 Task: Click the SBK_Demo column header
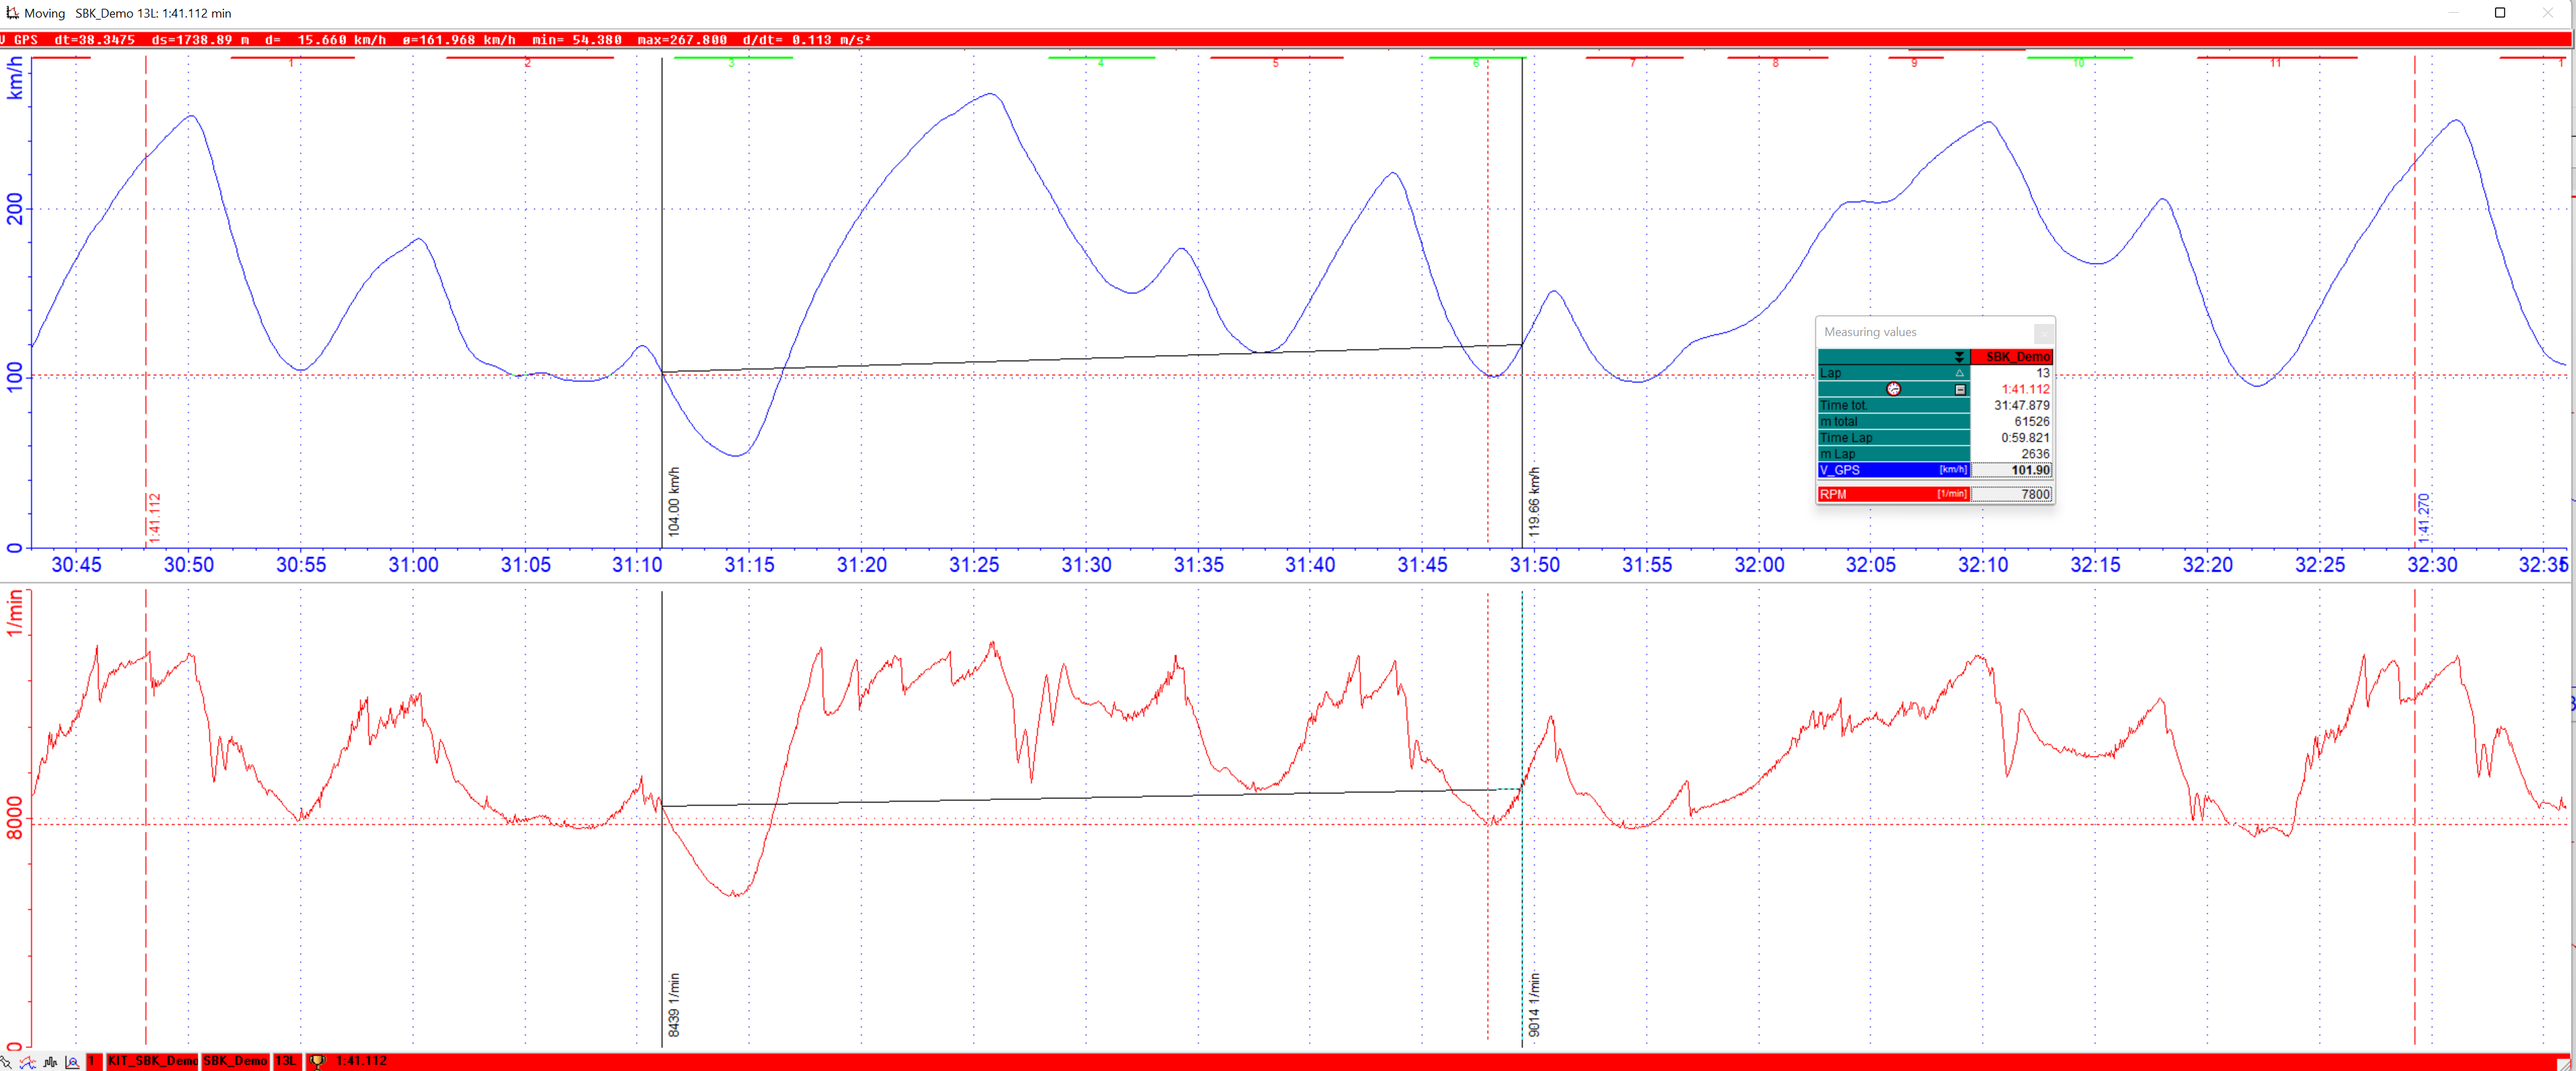(2011, 357)
